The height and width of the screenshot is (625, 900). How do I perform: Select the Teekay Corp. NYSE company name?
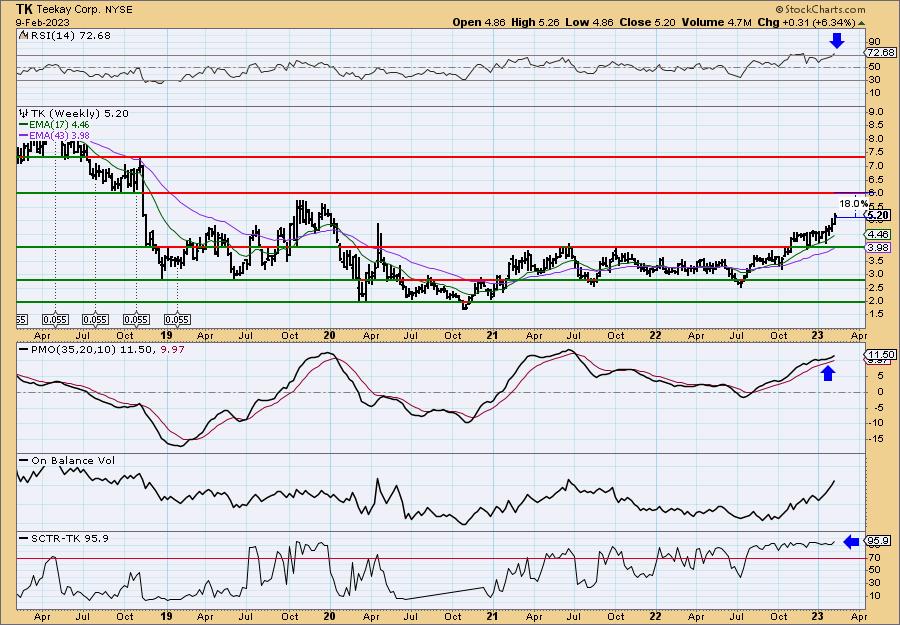coord(84,10)
